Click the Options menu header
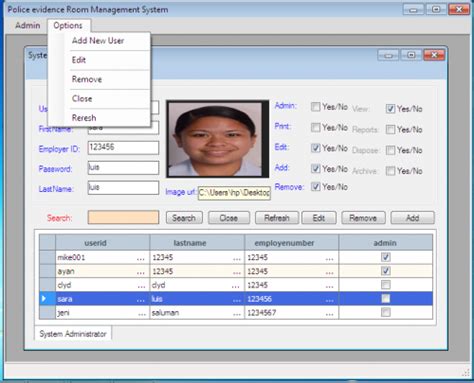 [x=68, y=25]
